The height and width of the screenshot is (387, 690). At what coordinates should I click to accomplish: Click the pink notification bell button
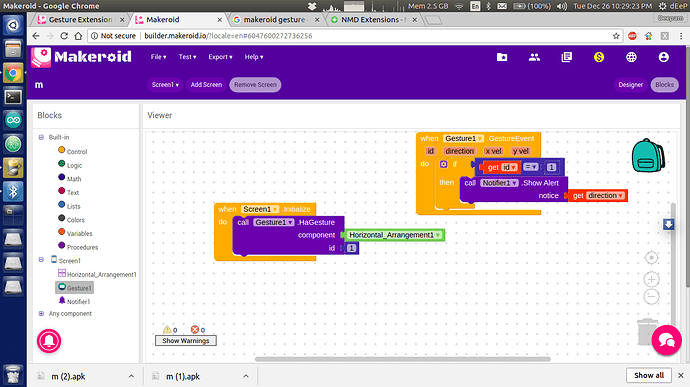point(49,341)
